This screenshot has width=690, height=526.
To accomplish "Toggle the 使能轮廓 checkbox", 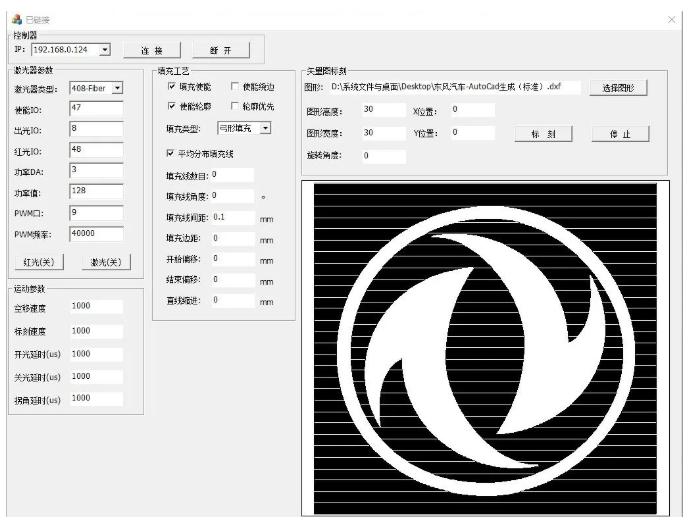I will (x=172, y=106).
